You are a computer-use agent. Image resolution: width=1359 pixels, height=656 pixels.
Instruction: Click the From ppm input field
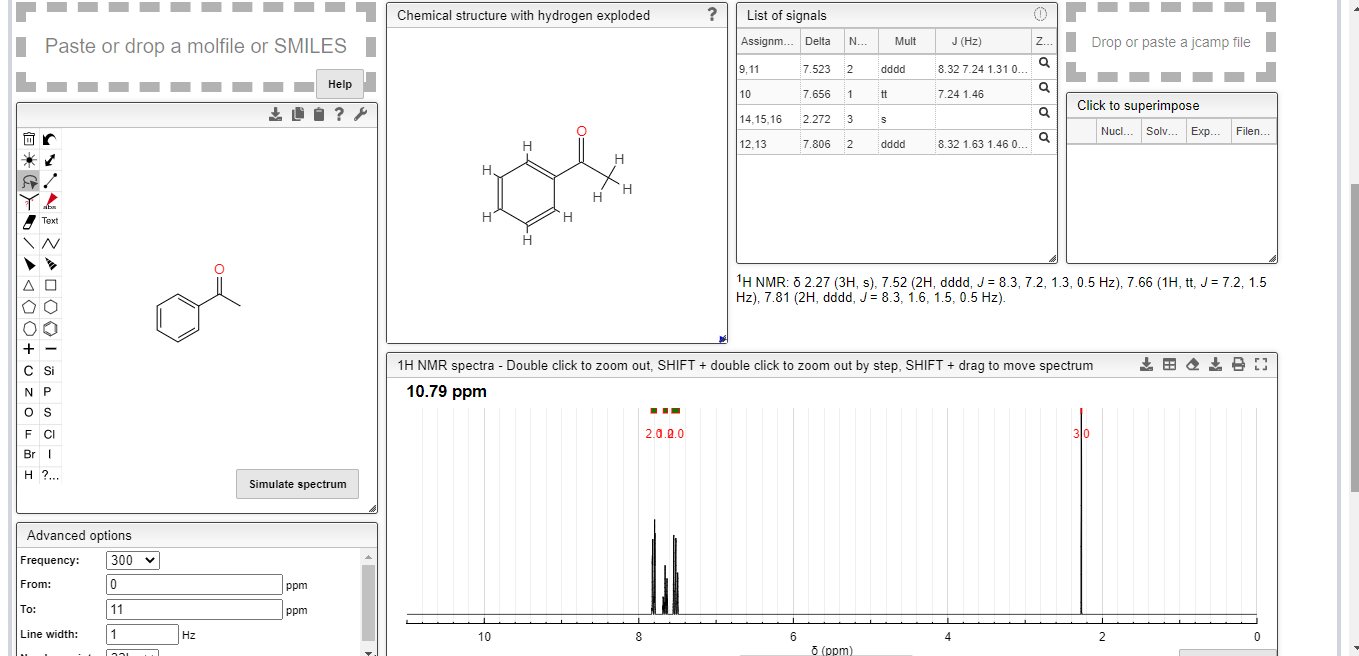tap(193, 584)
